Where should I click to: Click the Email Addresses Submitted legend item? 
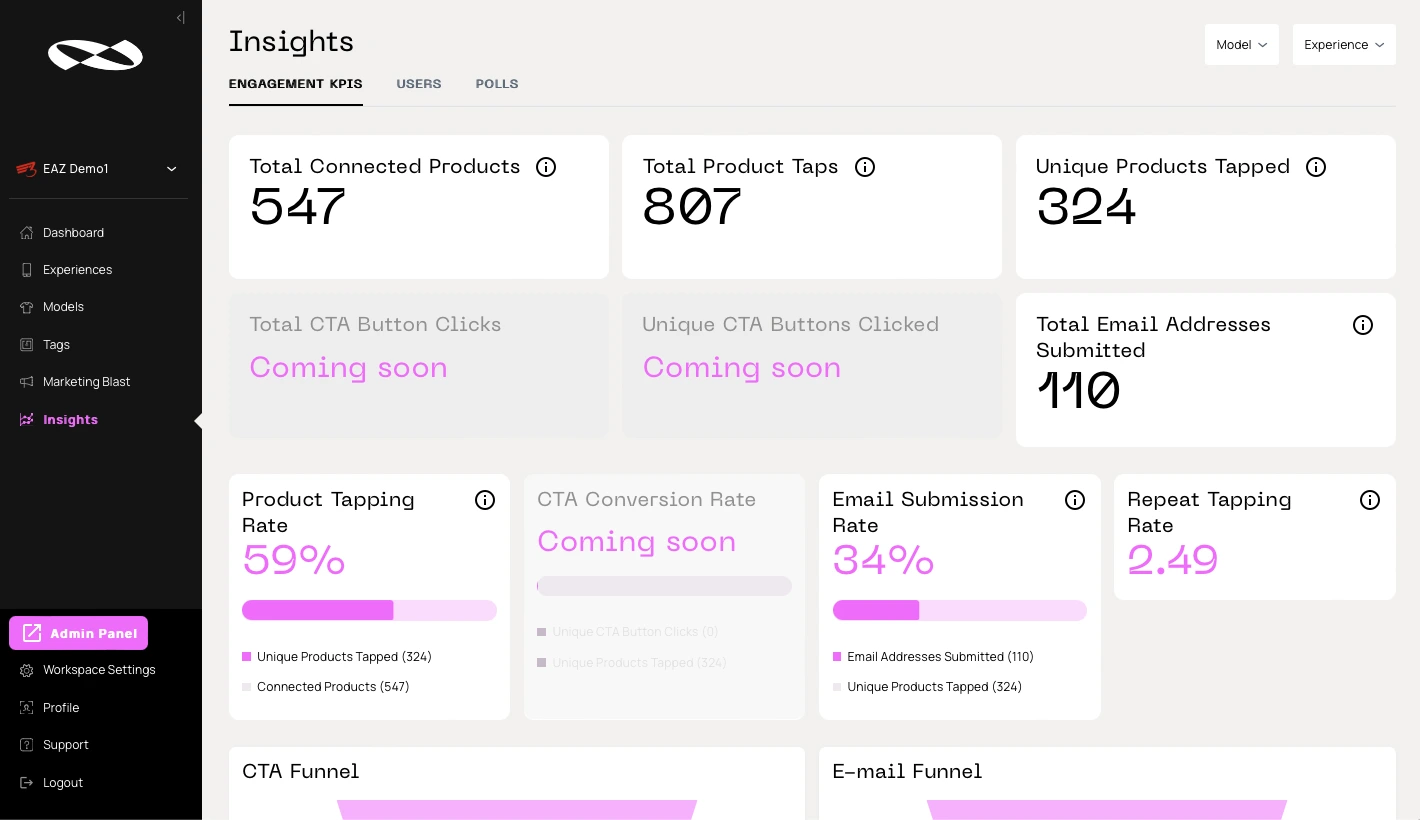pyautogui.click(x=933, y=657)
